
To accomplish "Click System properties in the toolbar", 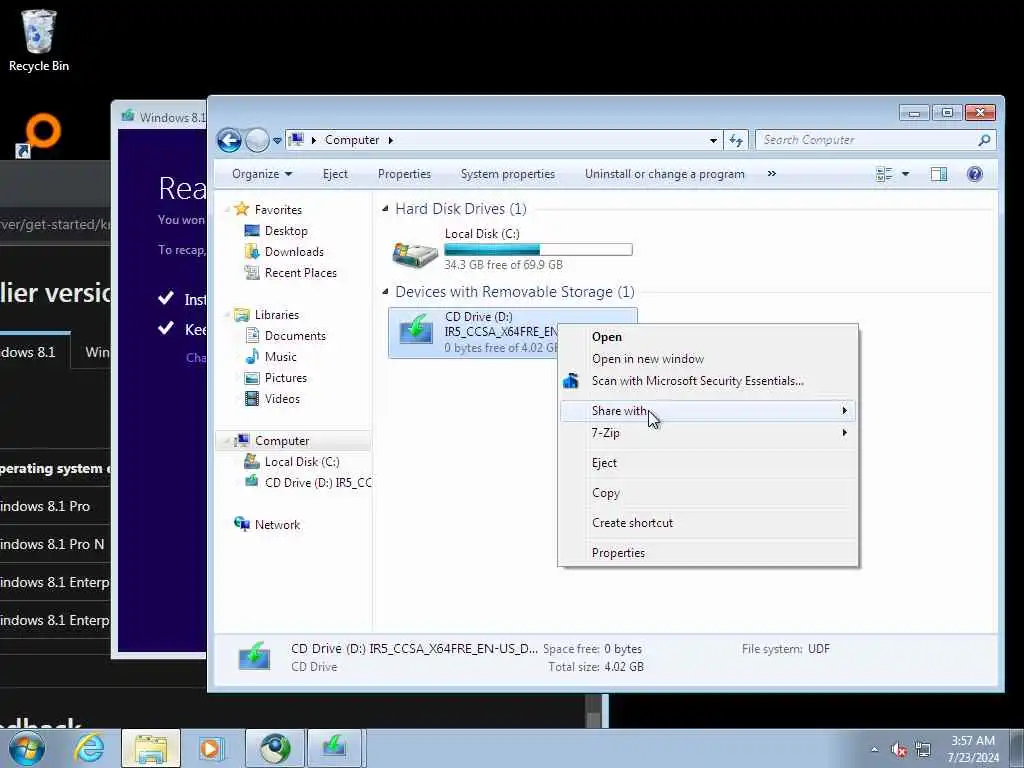I will tap(507, 174).
